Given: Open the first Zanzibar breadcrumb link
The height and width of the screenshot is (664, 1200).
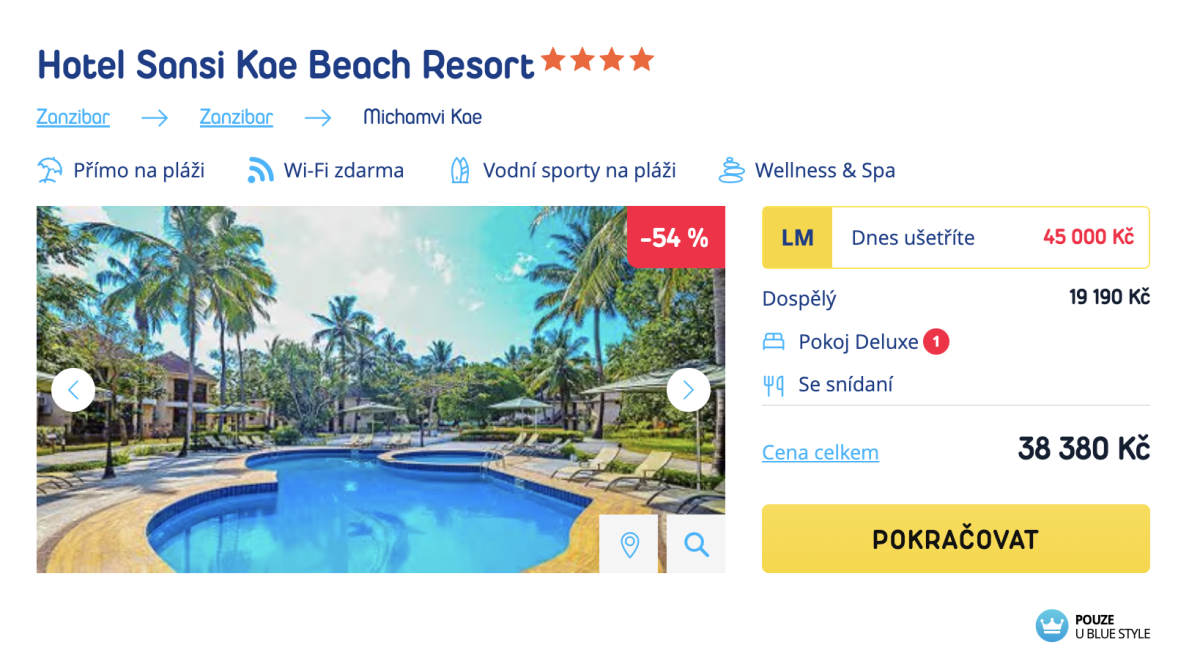Looking at the screenshot, I should click(x=73, y=117).
